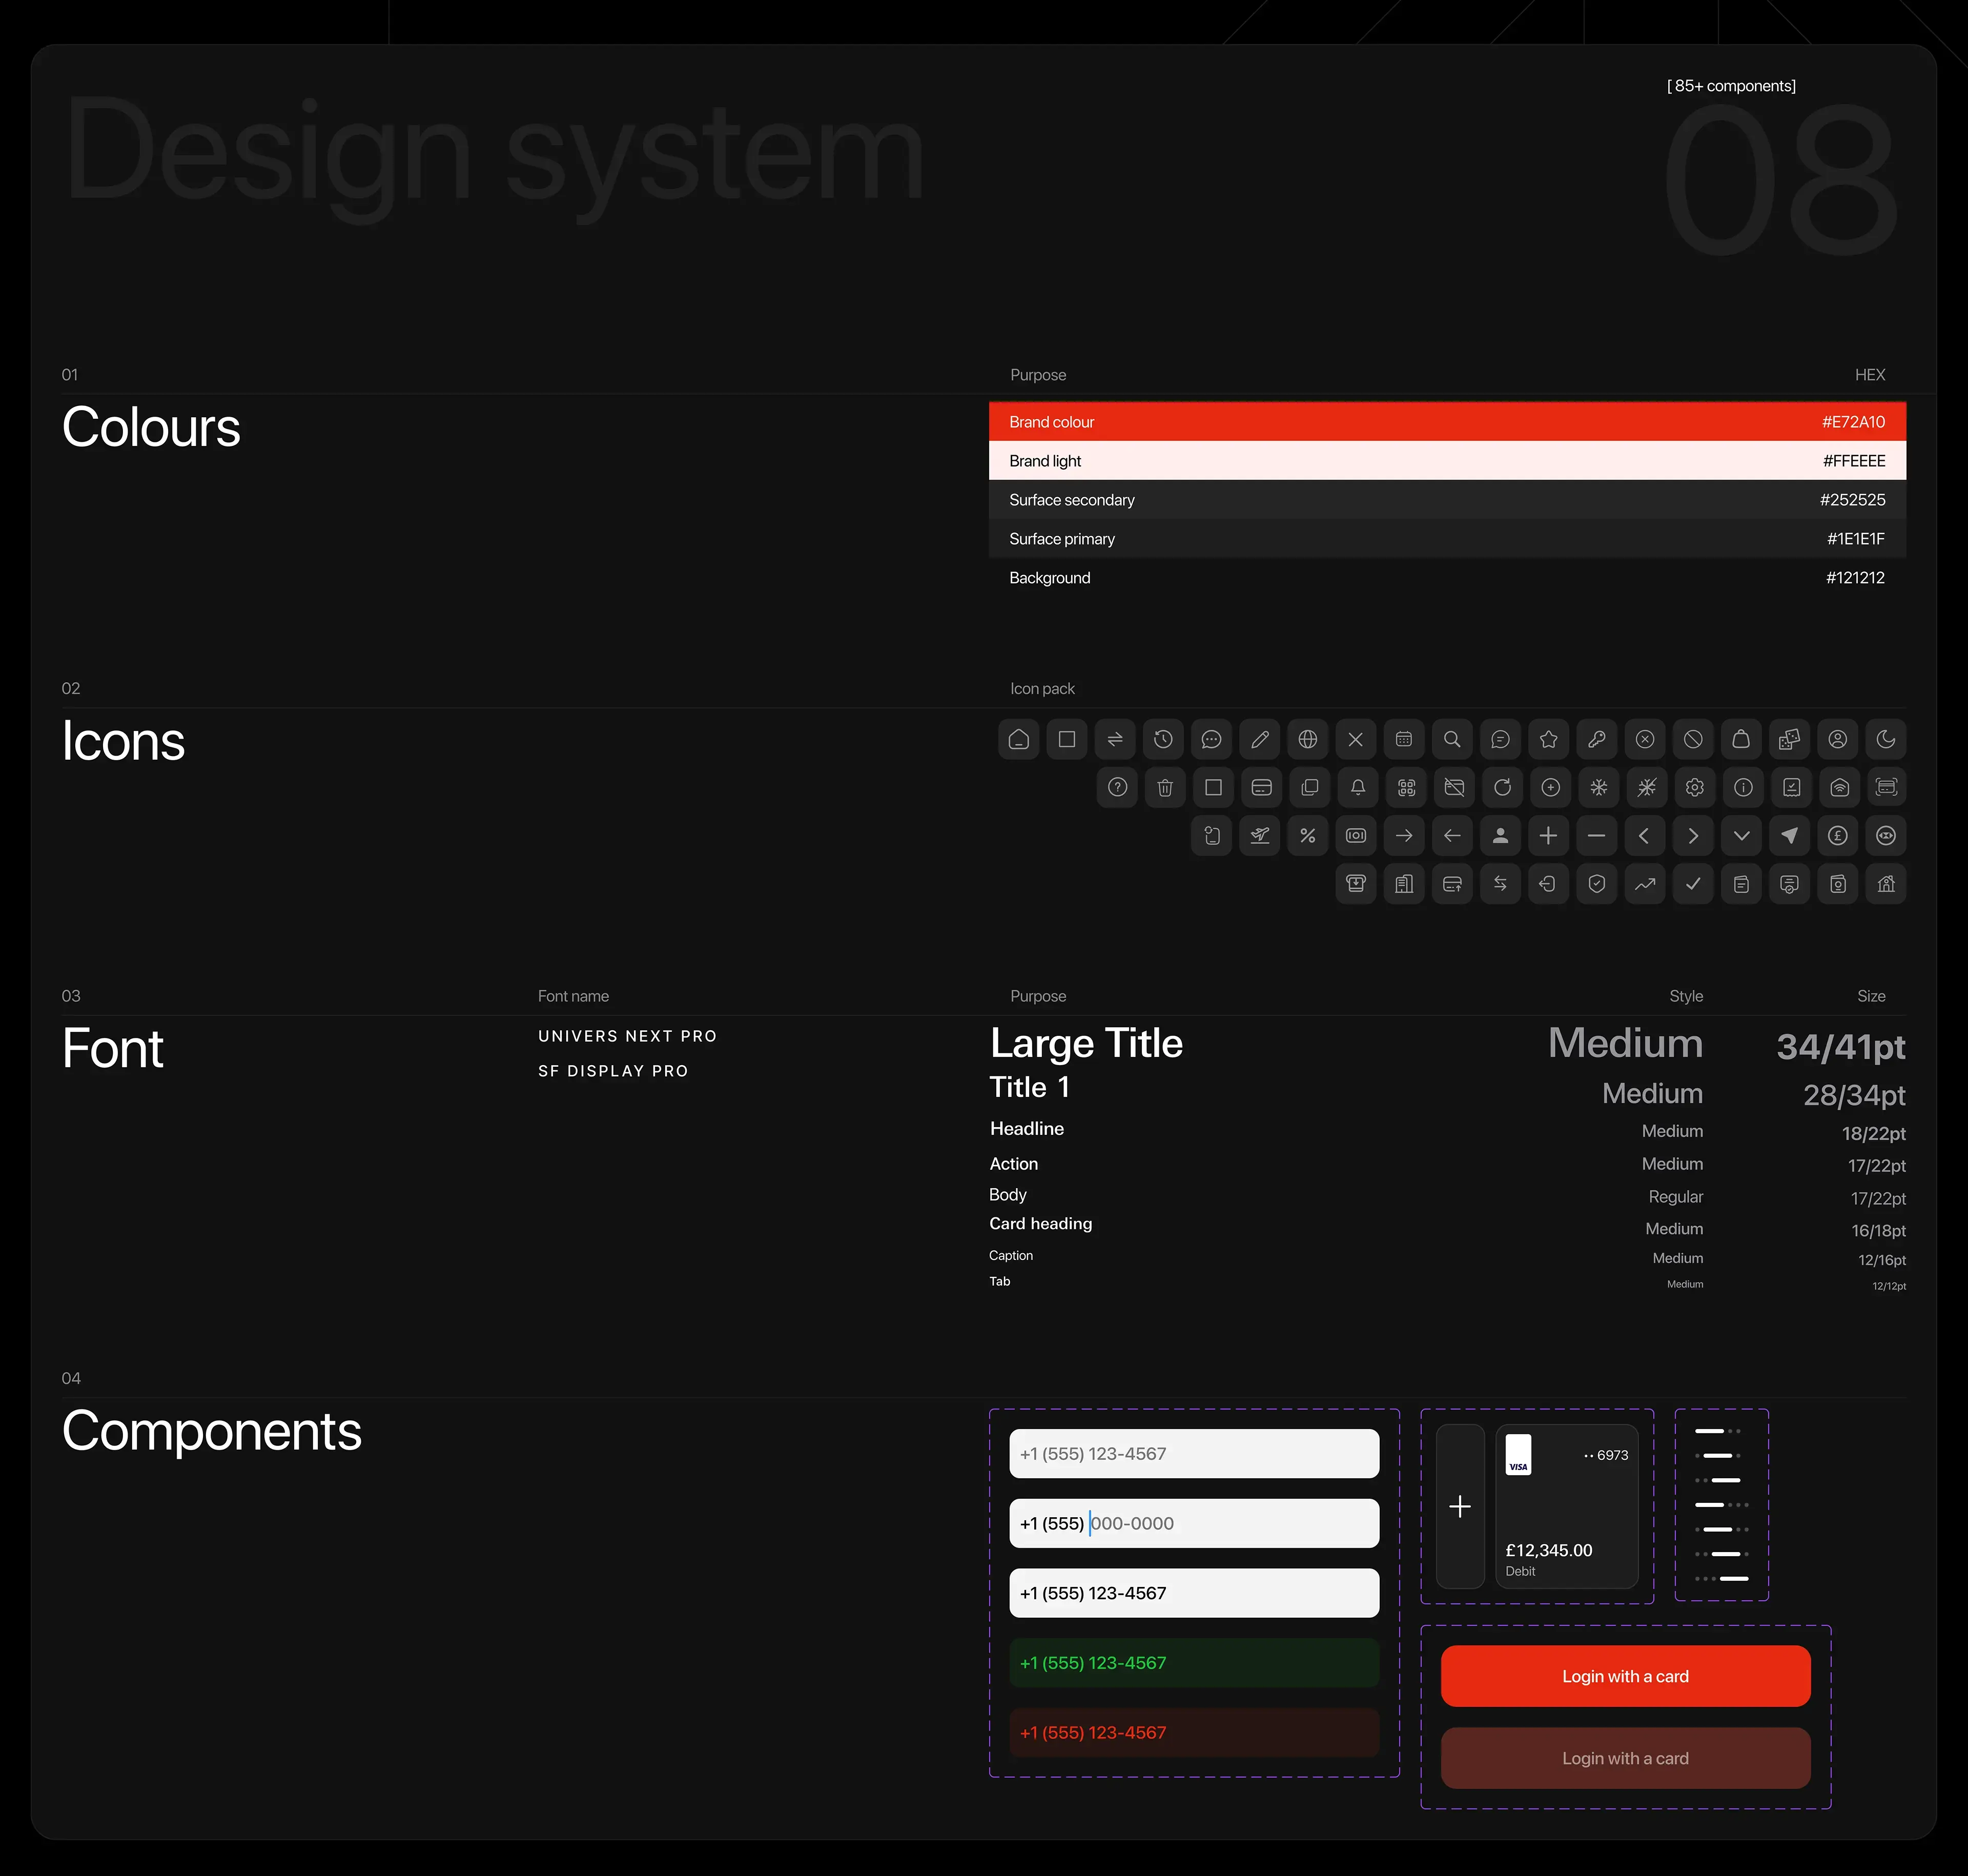Click the down chevron icon
This screenshot has height=1876, width=1968.
[x=1741, y=836]
